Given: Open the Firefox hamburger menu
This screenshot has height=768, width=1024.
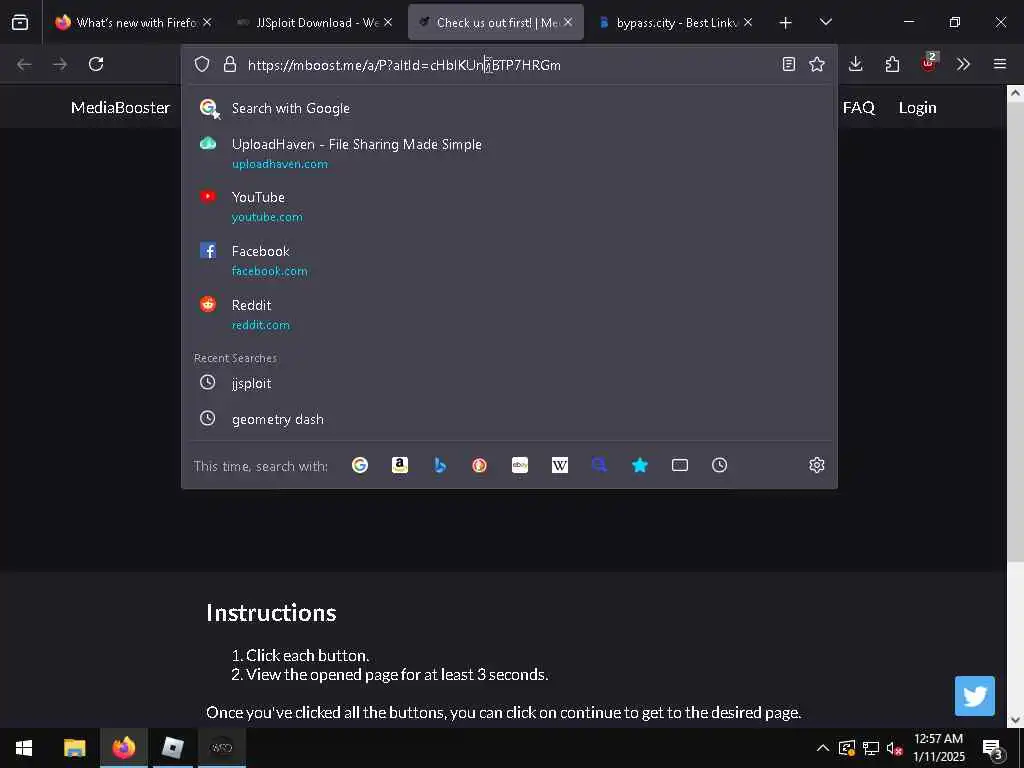Looking at the screenshot, I should 1000,64.
